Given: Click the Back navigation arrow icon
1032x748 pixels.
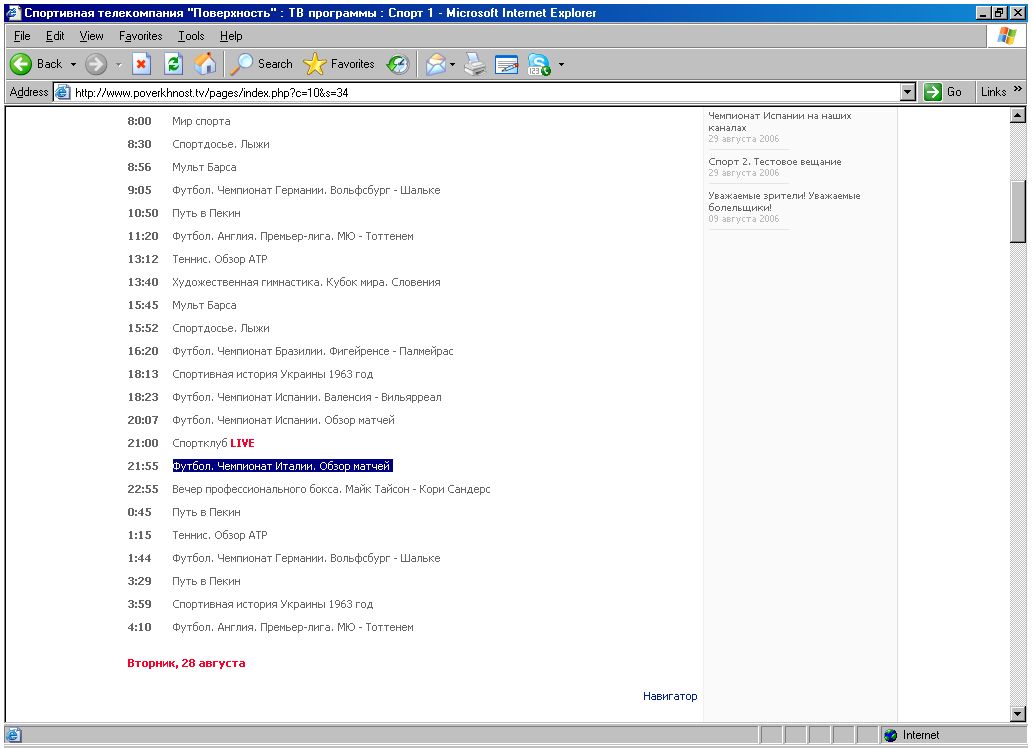Looking at the screenshot, I should 22,64.
